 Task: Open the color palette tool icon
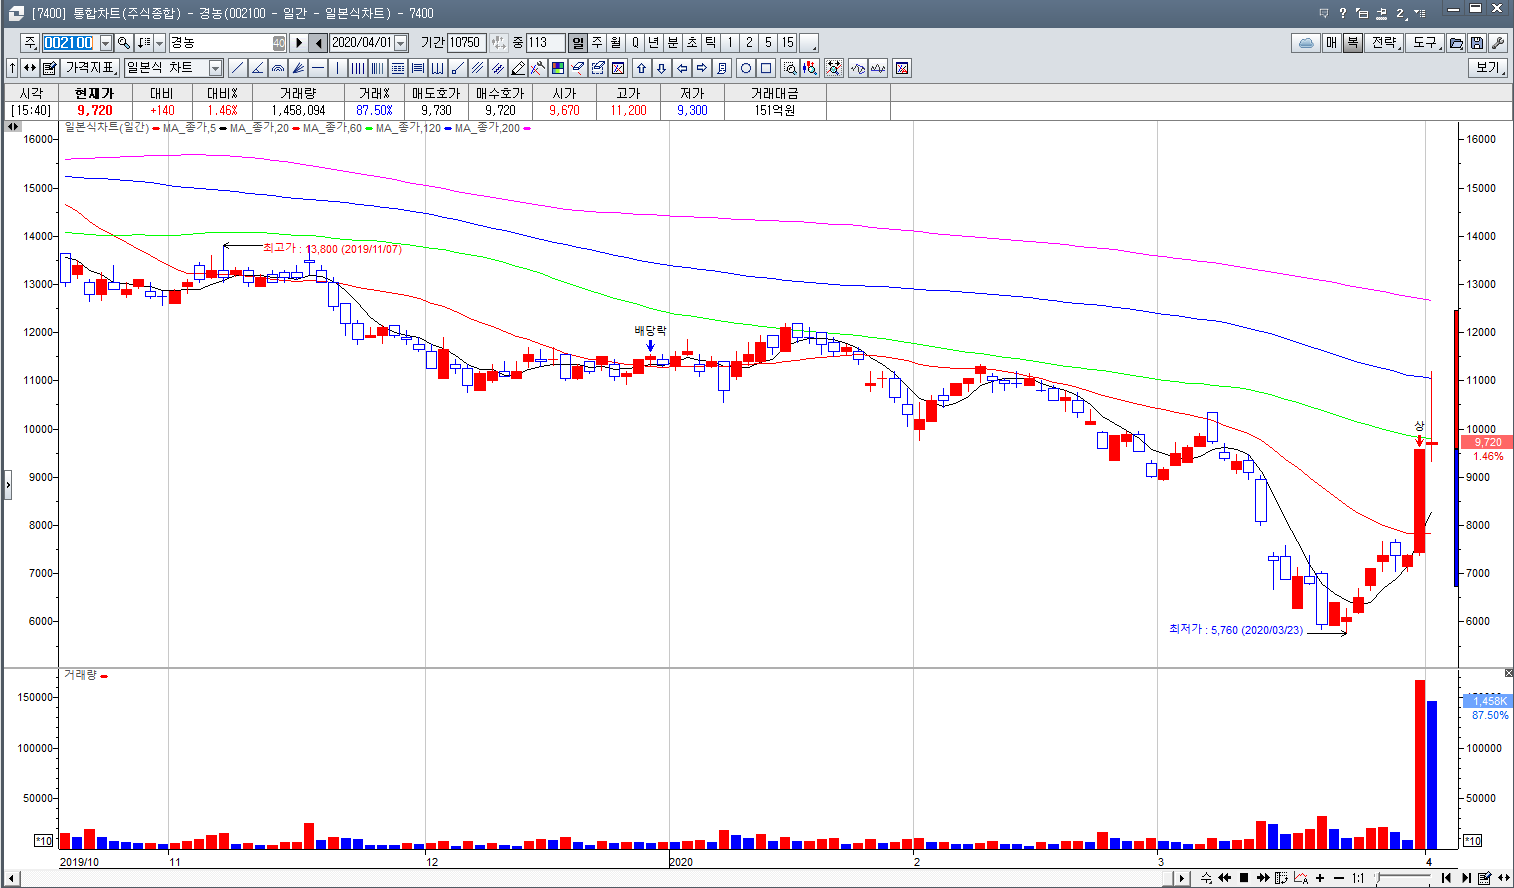[557, 68]
